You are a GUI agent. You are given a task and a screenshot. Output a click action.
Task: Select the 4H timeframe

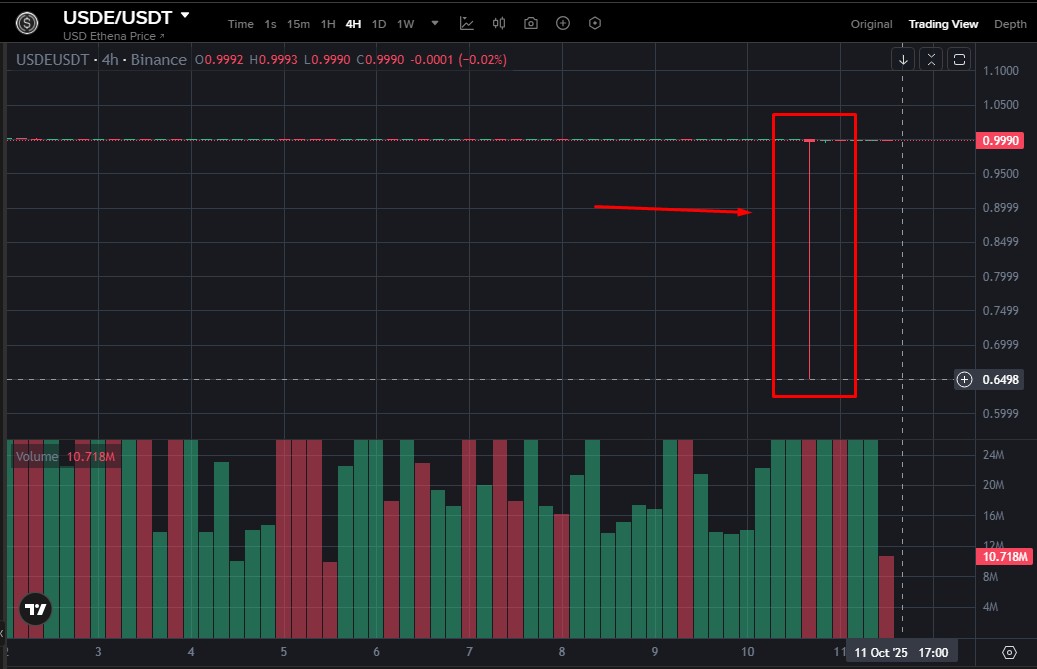click(353, 24)
